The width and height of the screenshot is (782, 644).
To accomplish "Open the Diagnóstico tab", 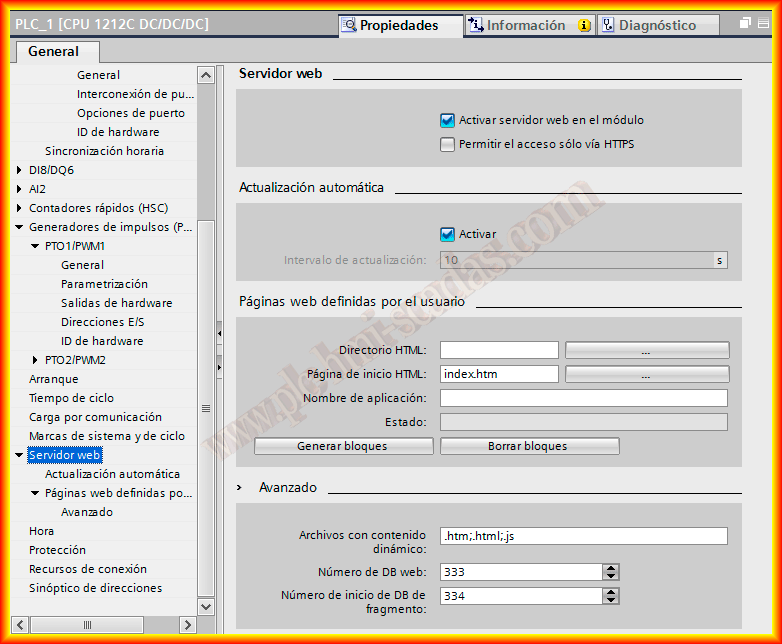I will [656, 25].
